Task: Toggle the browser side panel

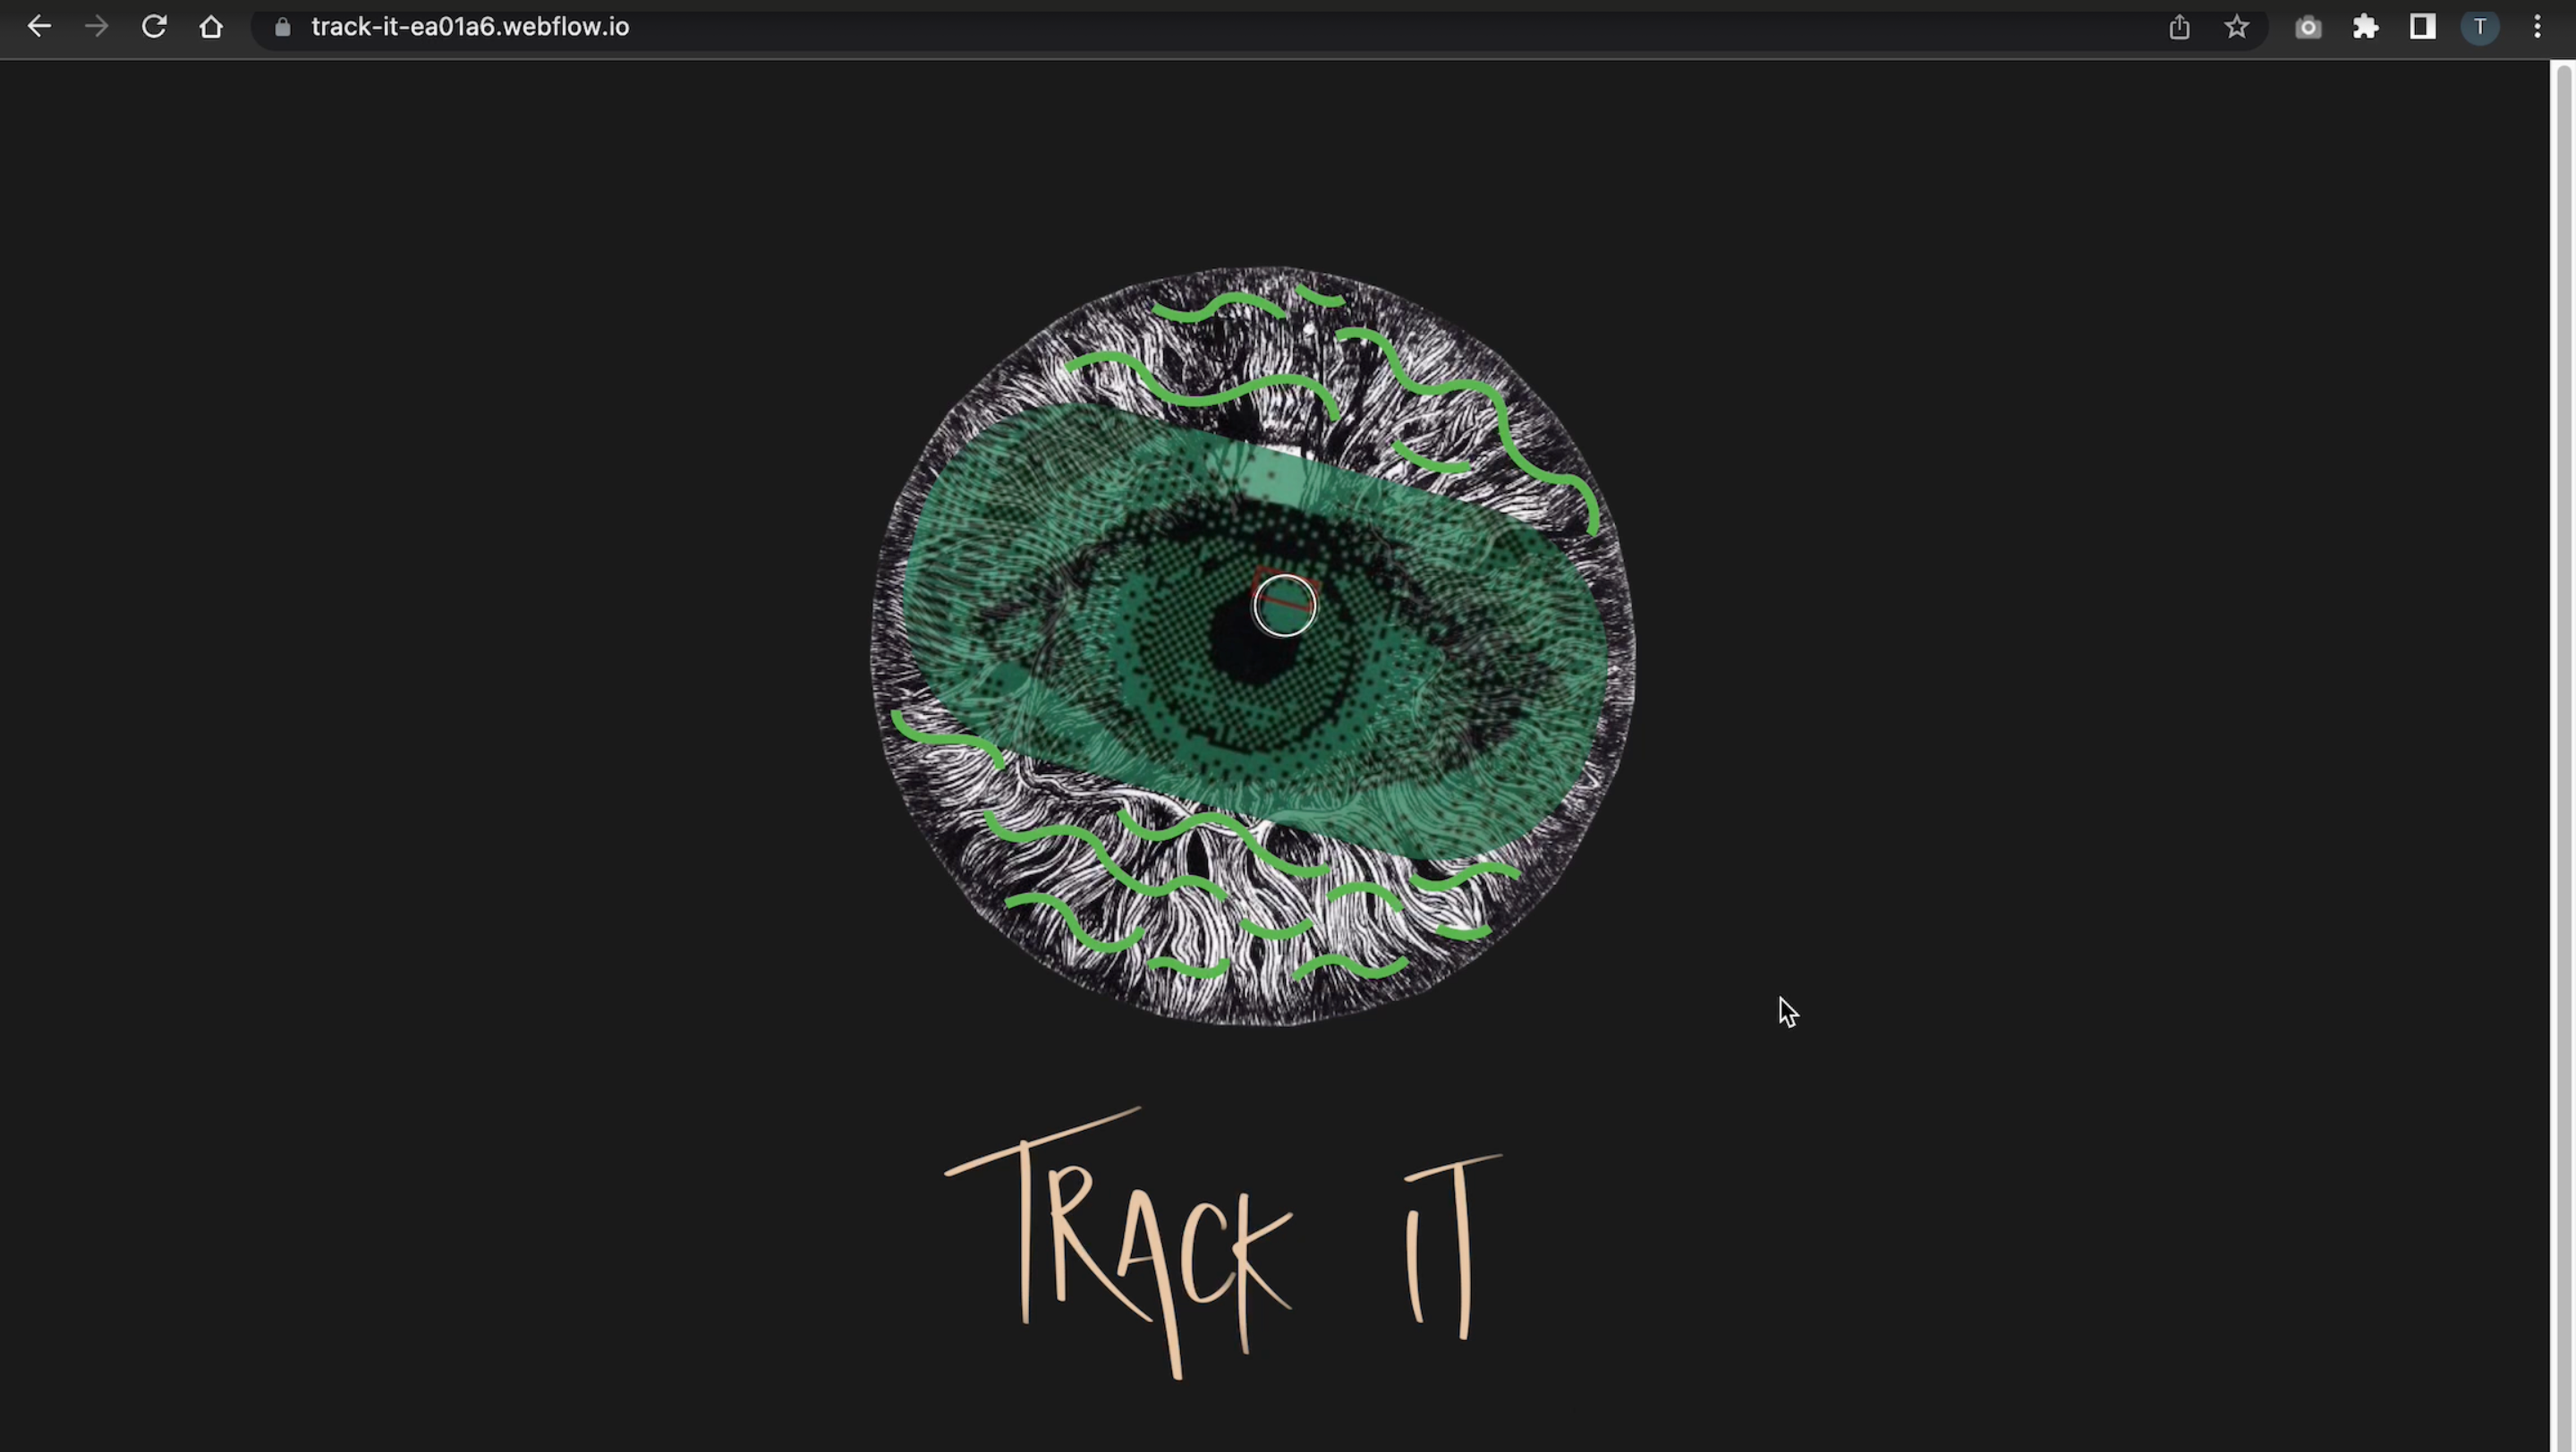Action: click(2422, 27)
